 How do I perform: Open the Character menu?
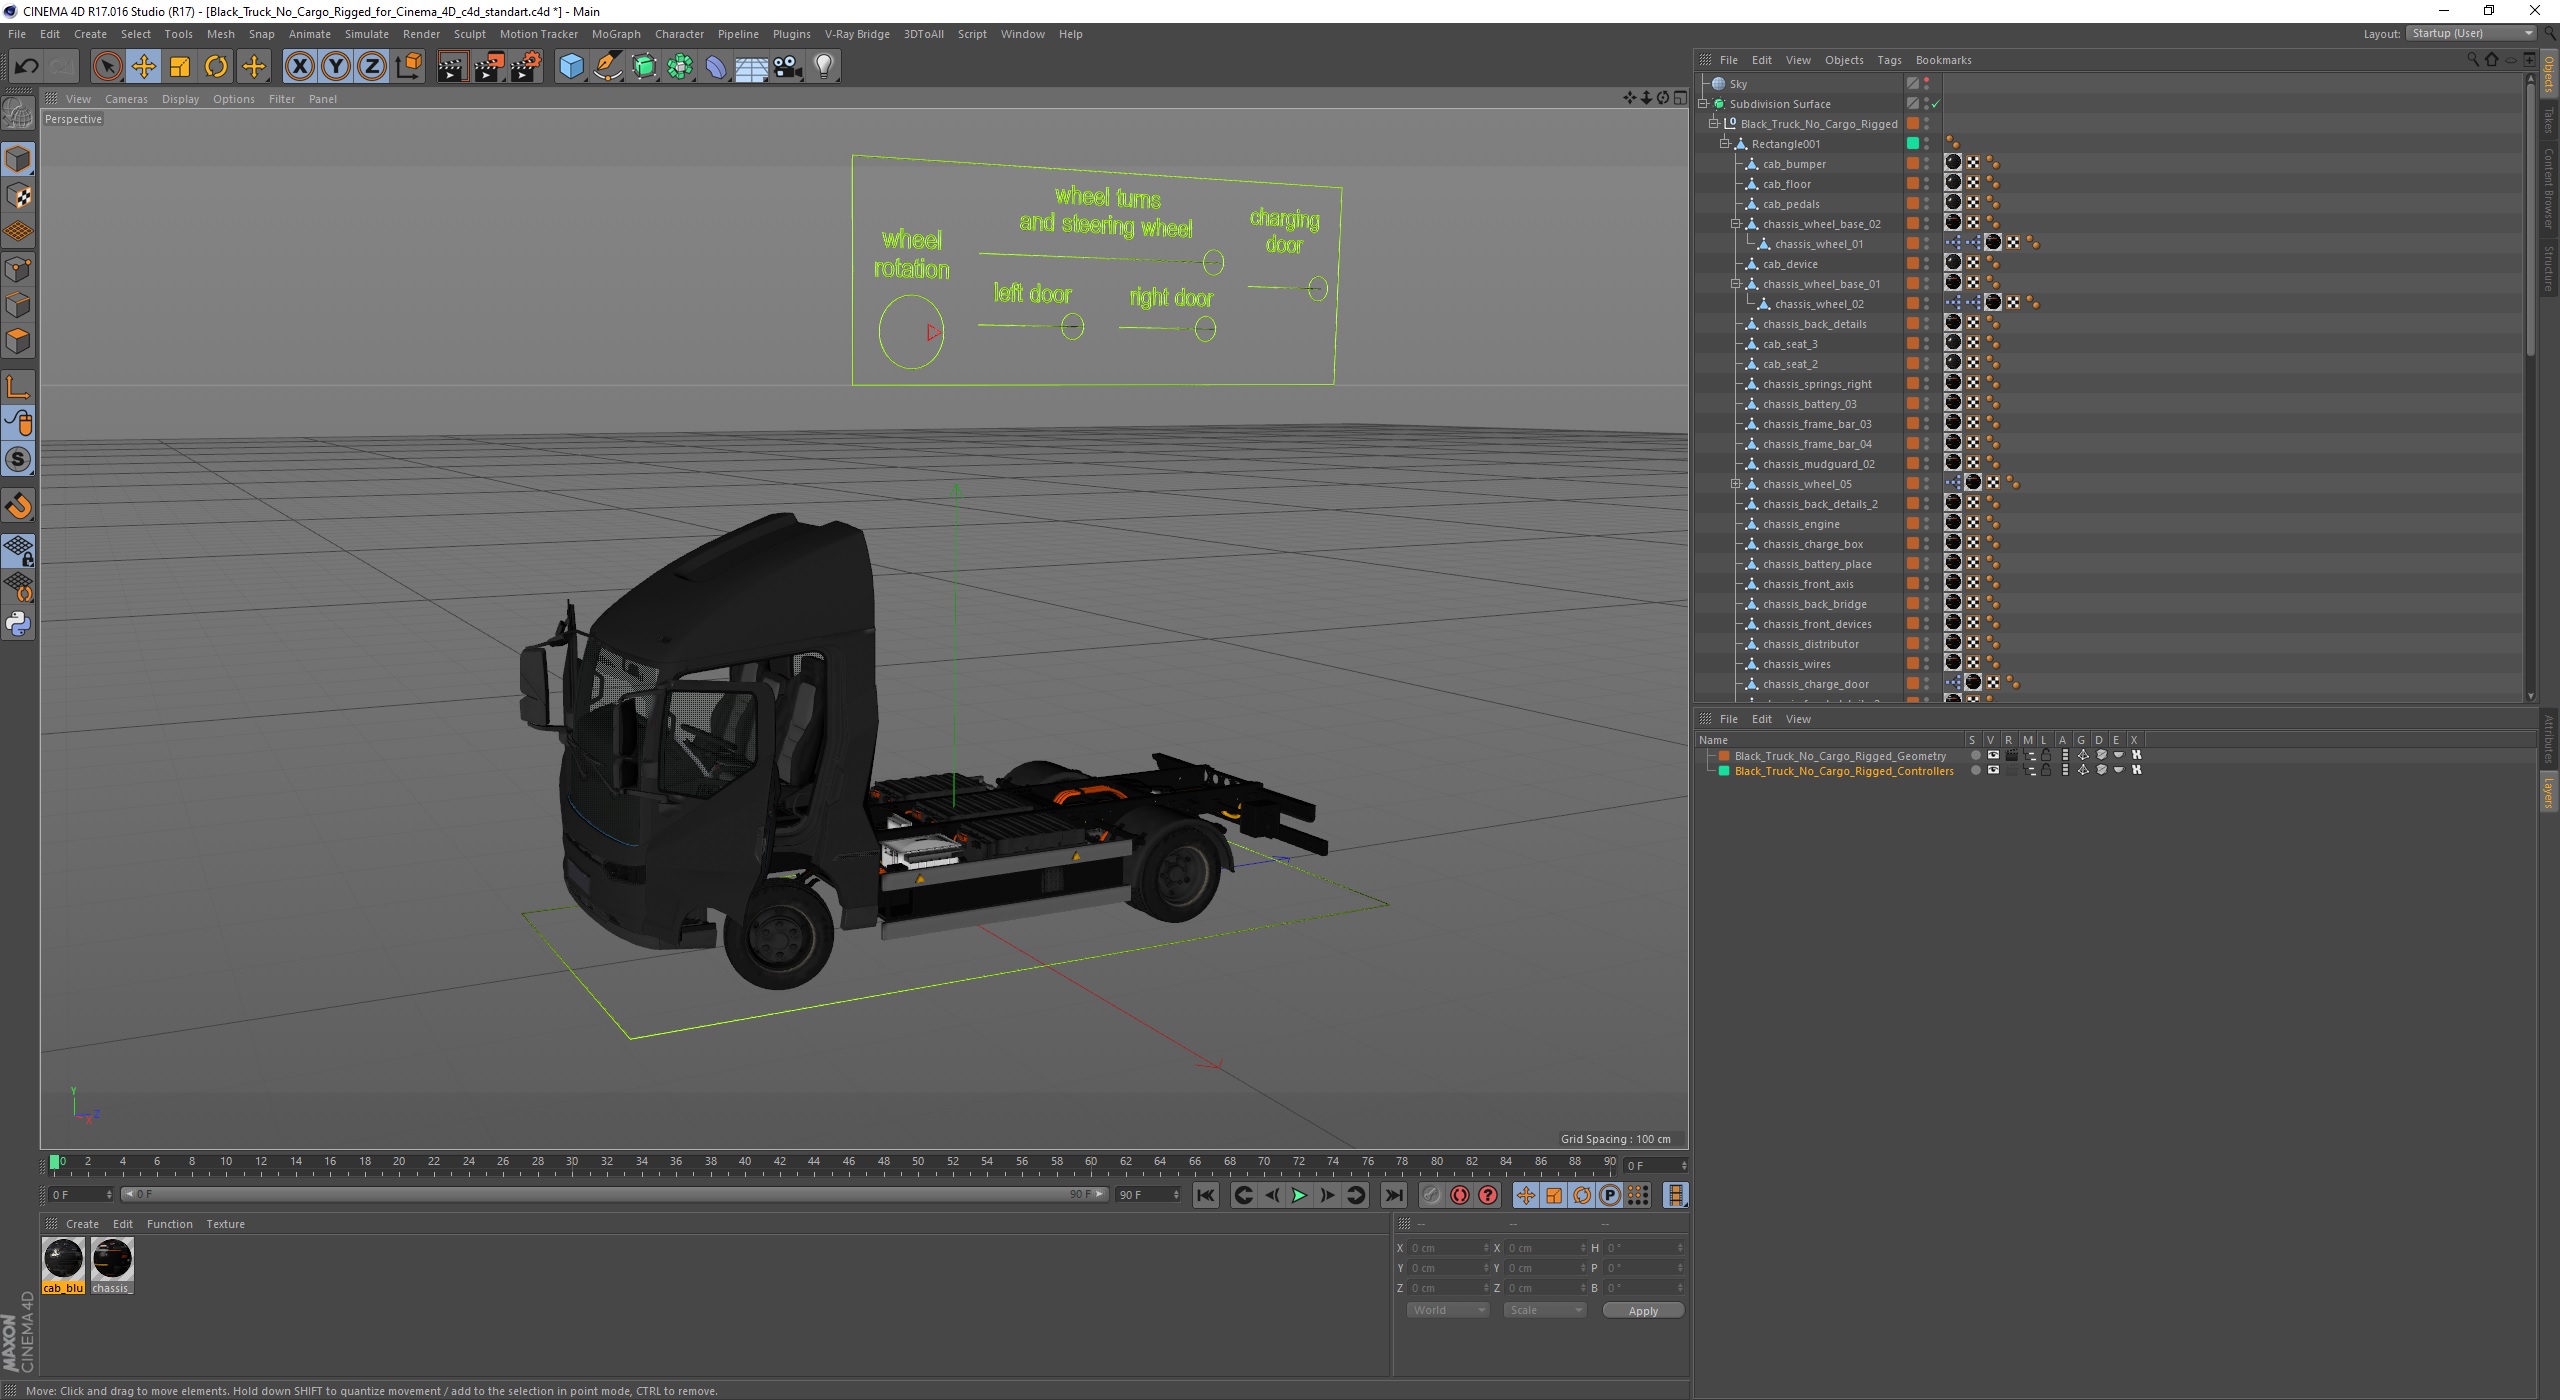pyautogui.click(x=680, y=34)
